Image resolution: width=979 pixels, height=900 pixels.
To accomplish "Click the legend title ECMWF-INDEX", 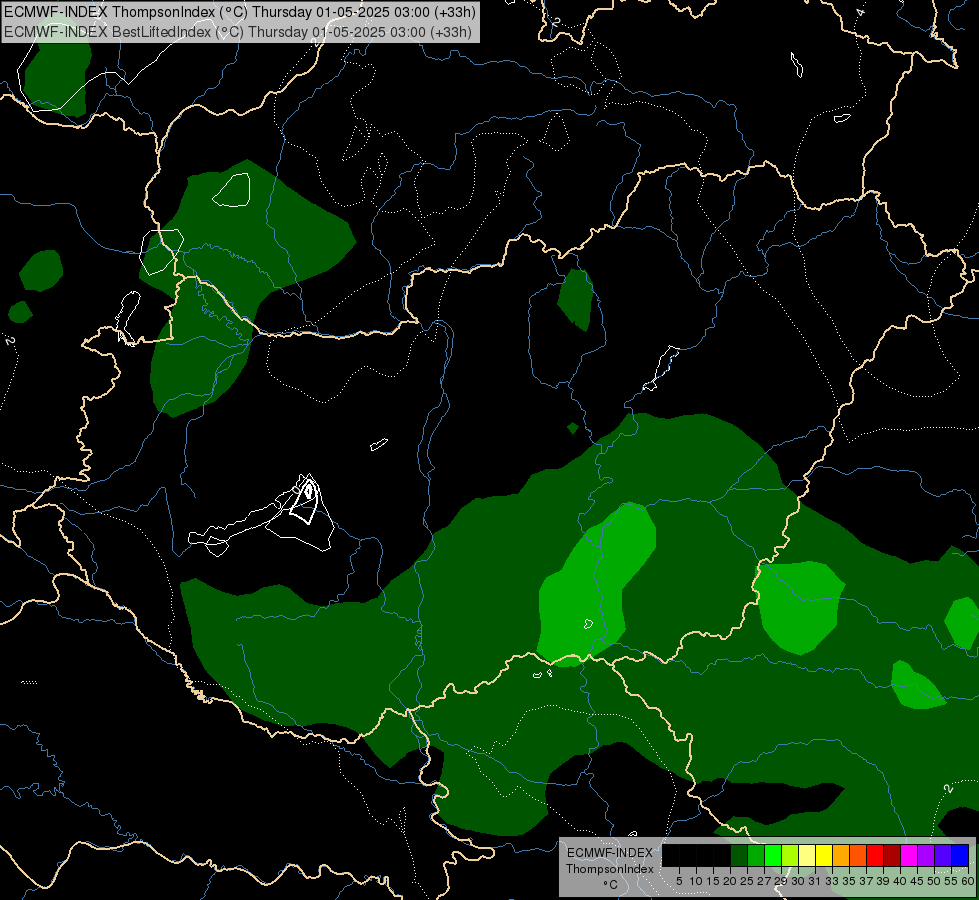I will point(610,853).
